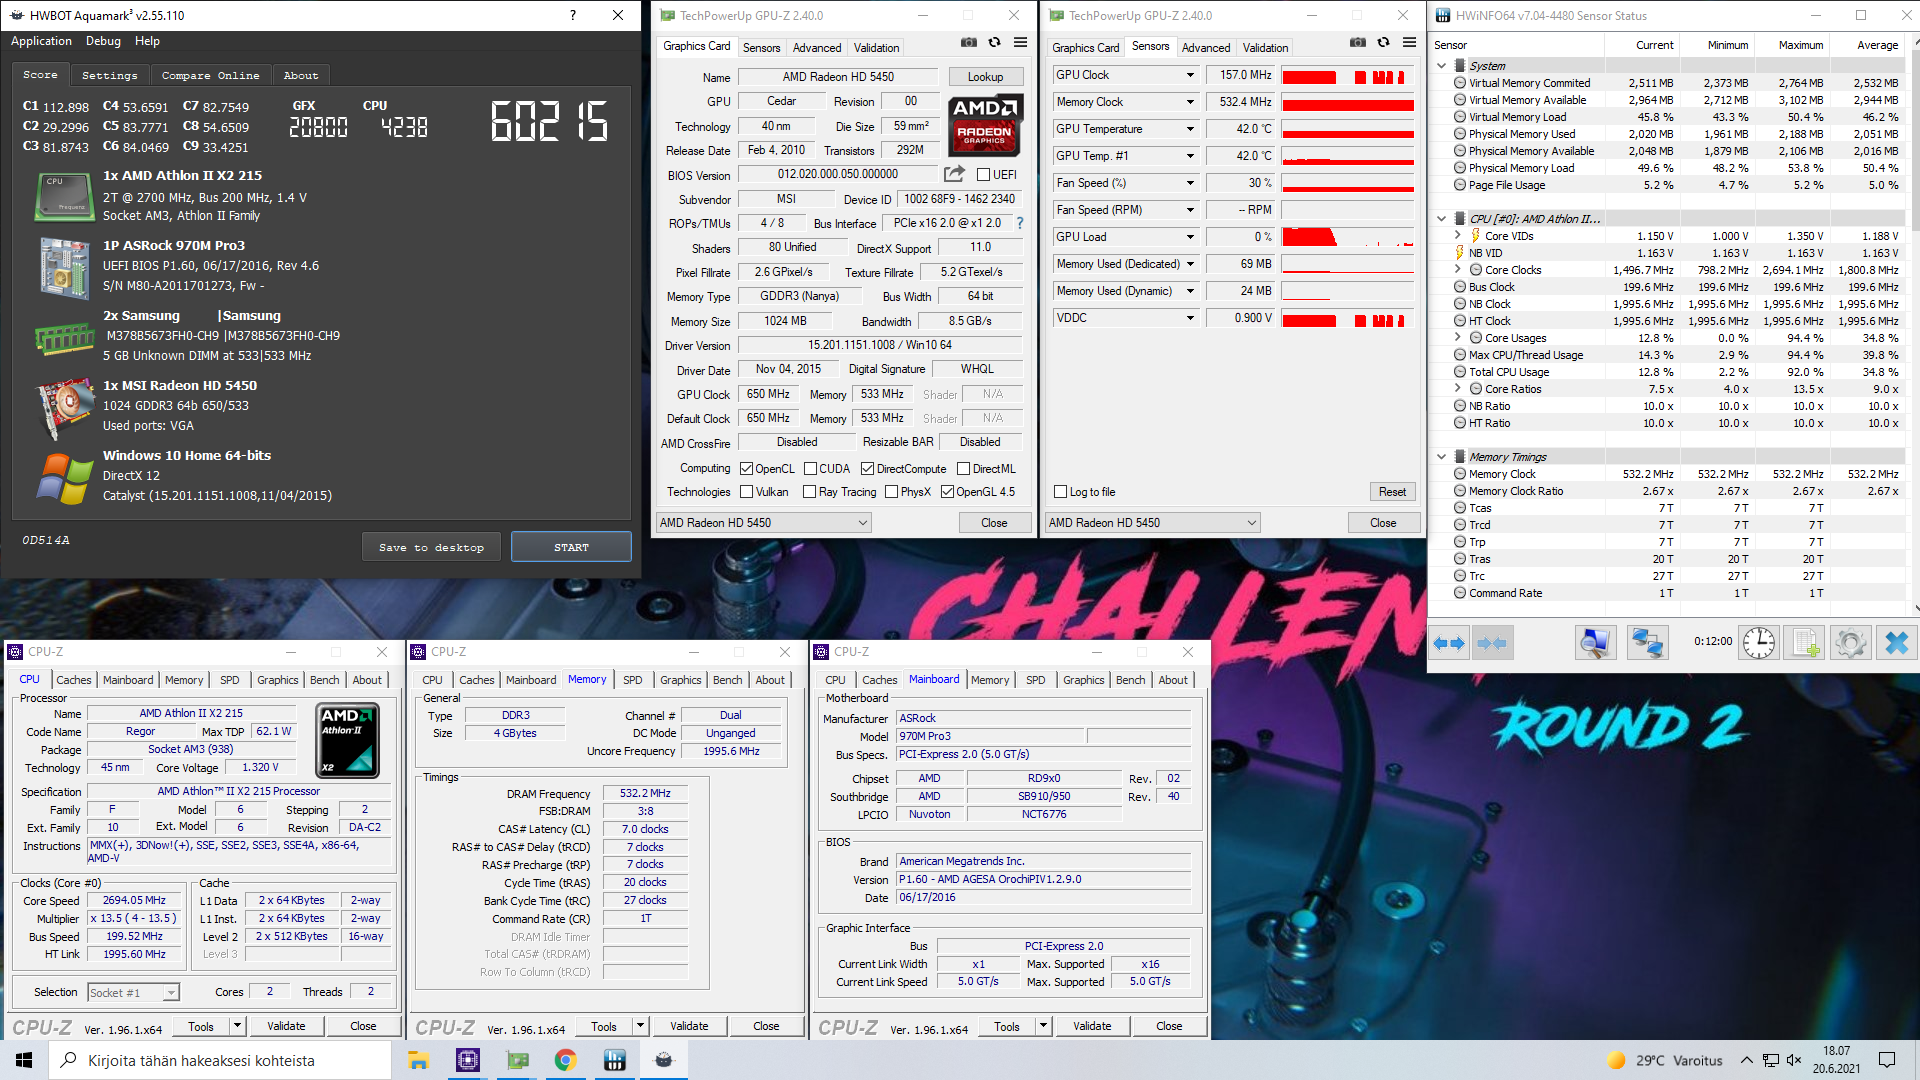Open GPU selector dropdown in Graphics Card window
The width and height of the screenshot is (1920, 1080).
[764, 523]
